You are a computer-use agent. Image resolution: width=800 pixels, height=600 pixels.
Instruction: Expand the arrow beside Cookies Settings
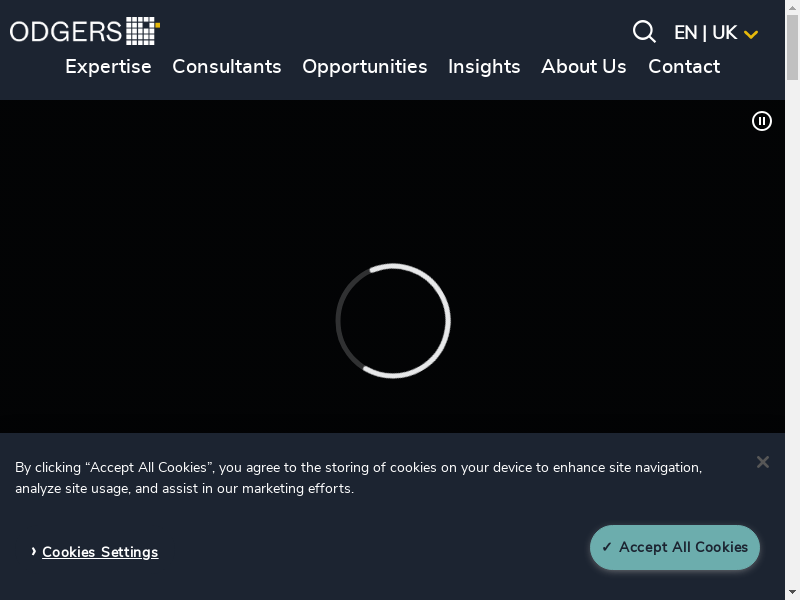coord(33,551)
